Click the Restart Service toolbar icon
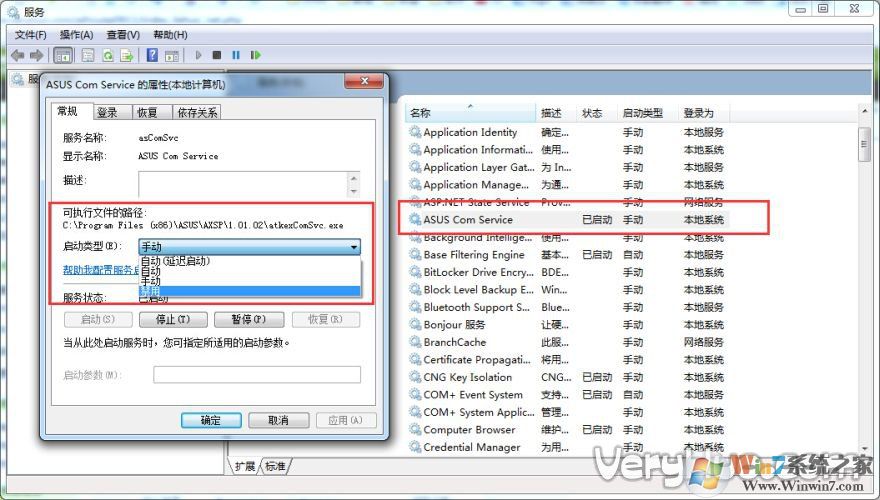880x500 pixels. tap(255, 55)
